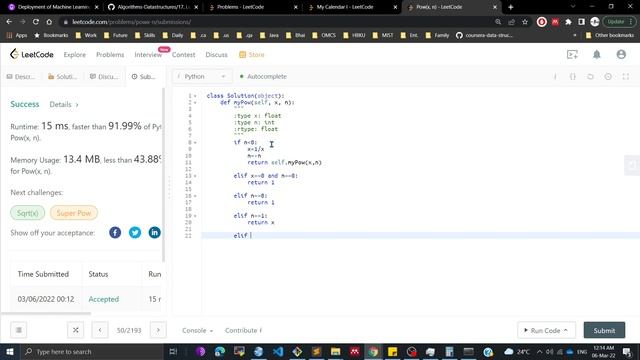The image size is (640, 360).
Task: Open editor settings icon
Action: click(x=608, y=76)
